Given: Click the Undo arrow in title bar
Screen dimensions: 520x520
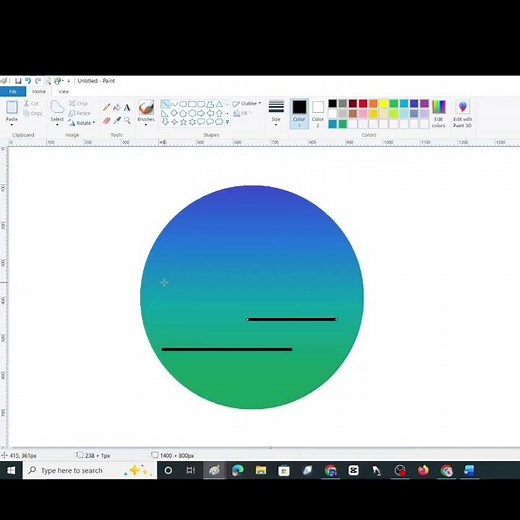Looking at the screenshot, I should coord(28,81).
